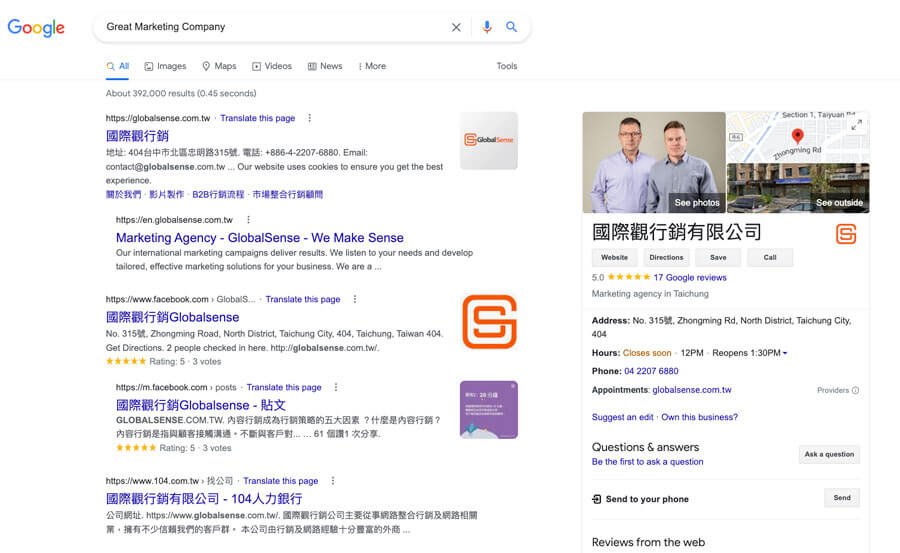Open the 國際觀行銷Globalsense - 貼文 result
Image resolution: width=900 pixels, height=553 pixels.
pos(200,405)
